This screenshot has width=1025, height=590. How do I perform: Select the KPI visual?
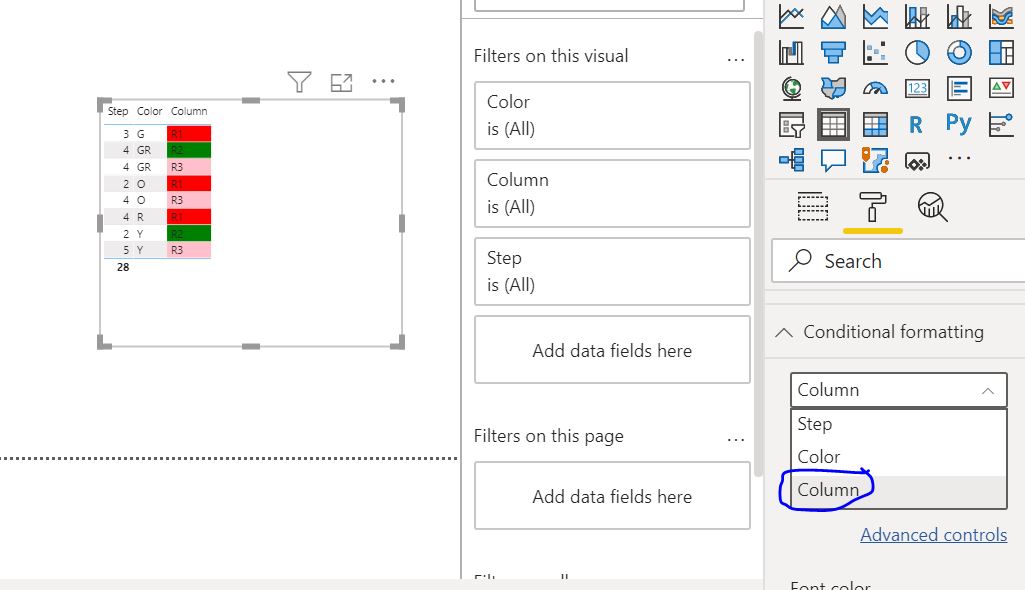[x=1001, y=88]
